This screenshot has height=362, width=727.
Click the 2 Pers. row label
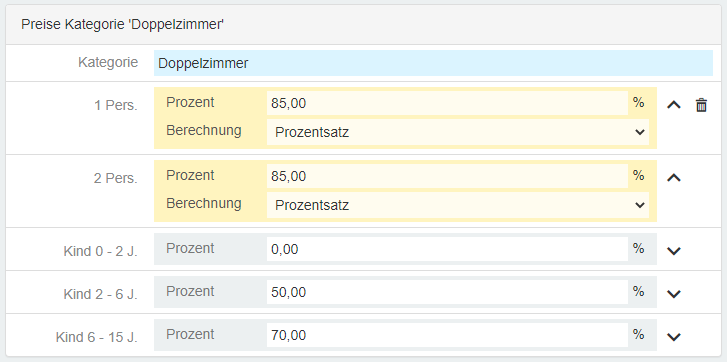point(116,178)
